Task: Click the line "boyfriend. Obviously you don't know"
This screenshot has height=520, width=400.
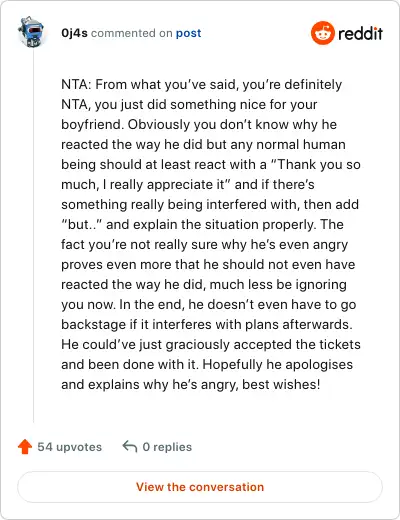Action: point(199,124)
